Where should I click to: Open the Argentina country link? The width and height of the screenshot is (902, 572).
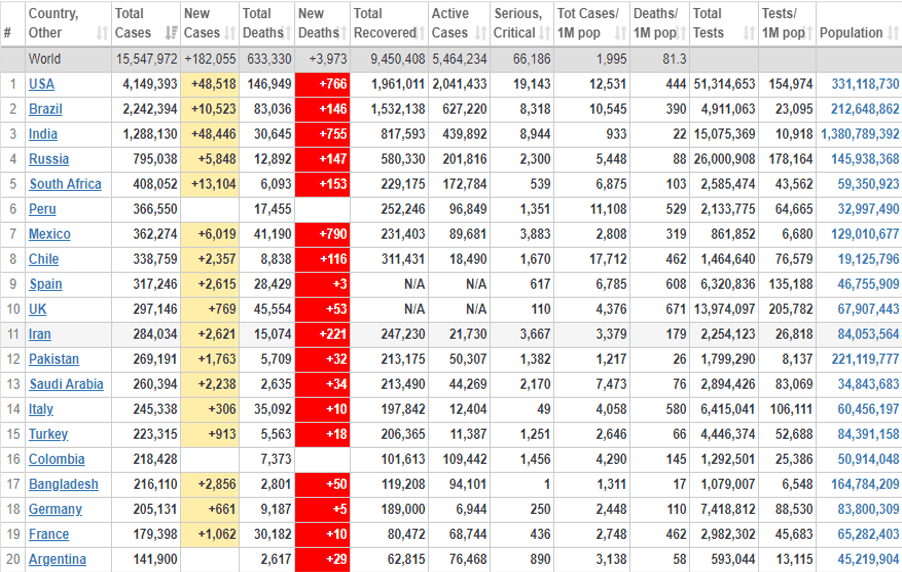point(58,559)
